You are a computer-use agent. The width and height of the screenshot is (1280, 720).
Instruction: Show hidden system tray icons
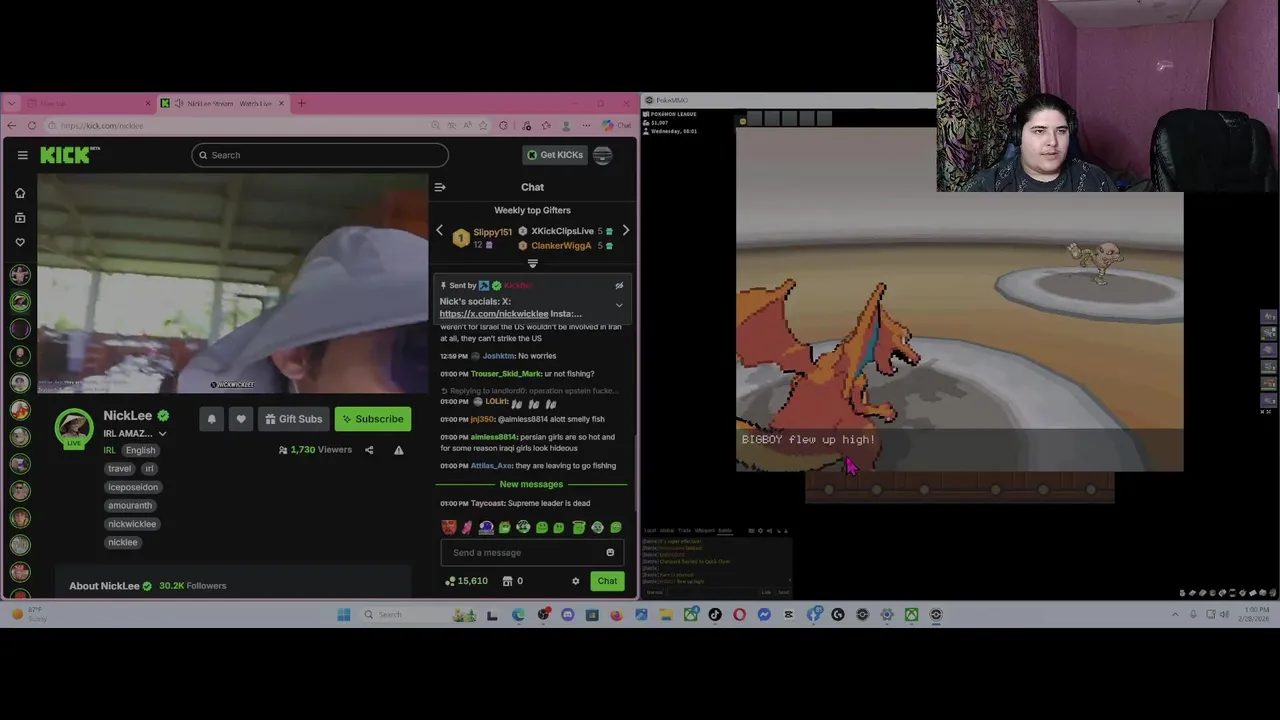click(1175, 614)
